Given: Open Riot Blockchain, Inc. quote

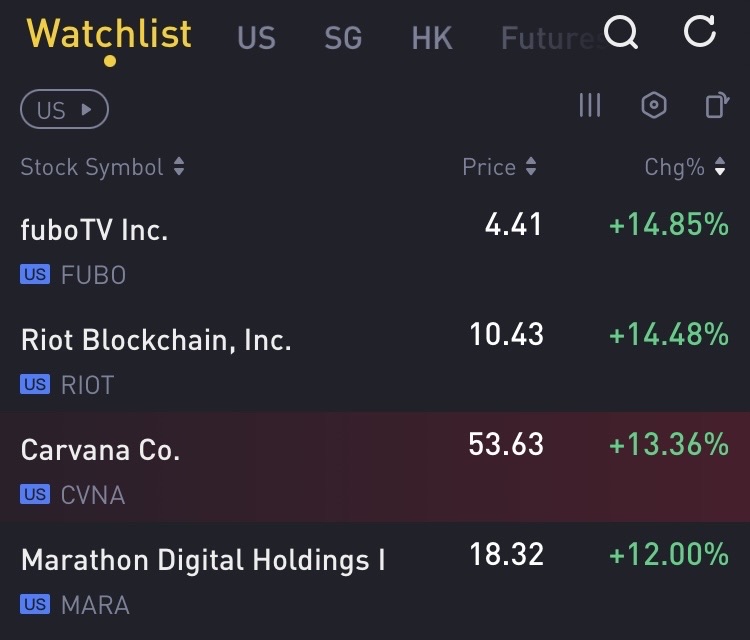Looking at the screenshot, I should (156, 340).
